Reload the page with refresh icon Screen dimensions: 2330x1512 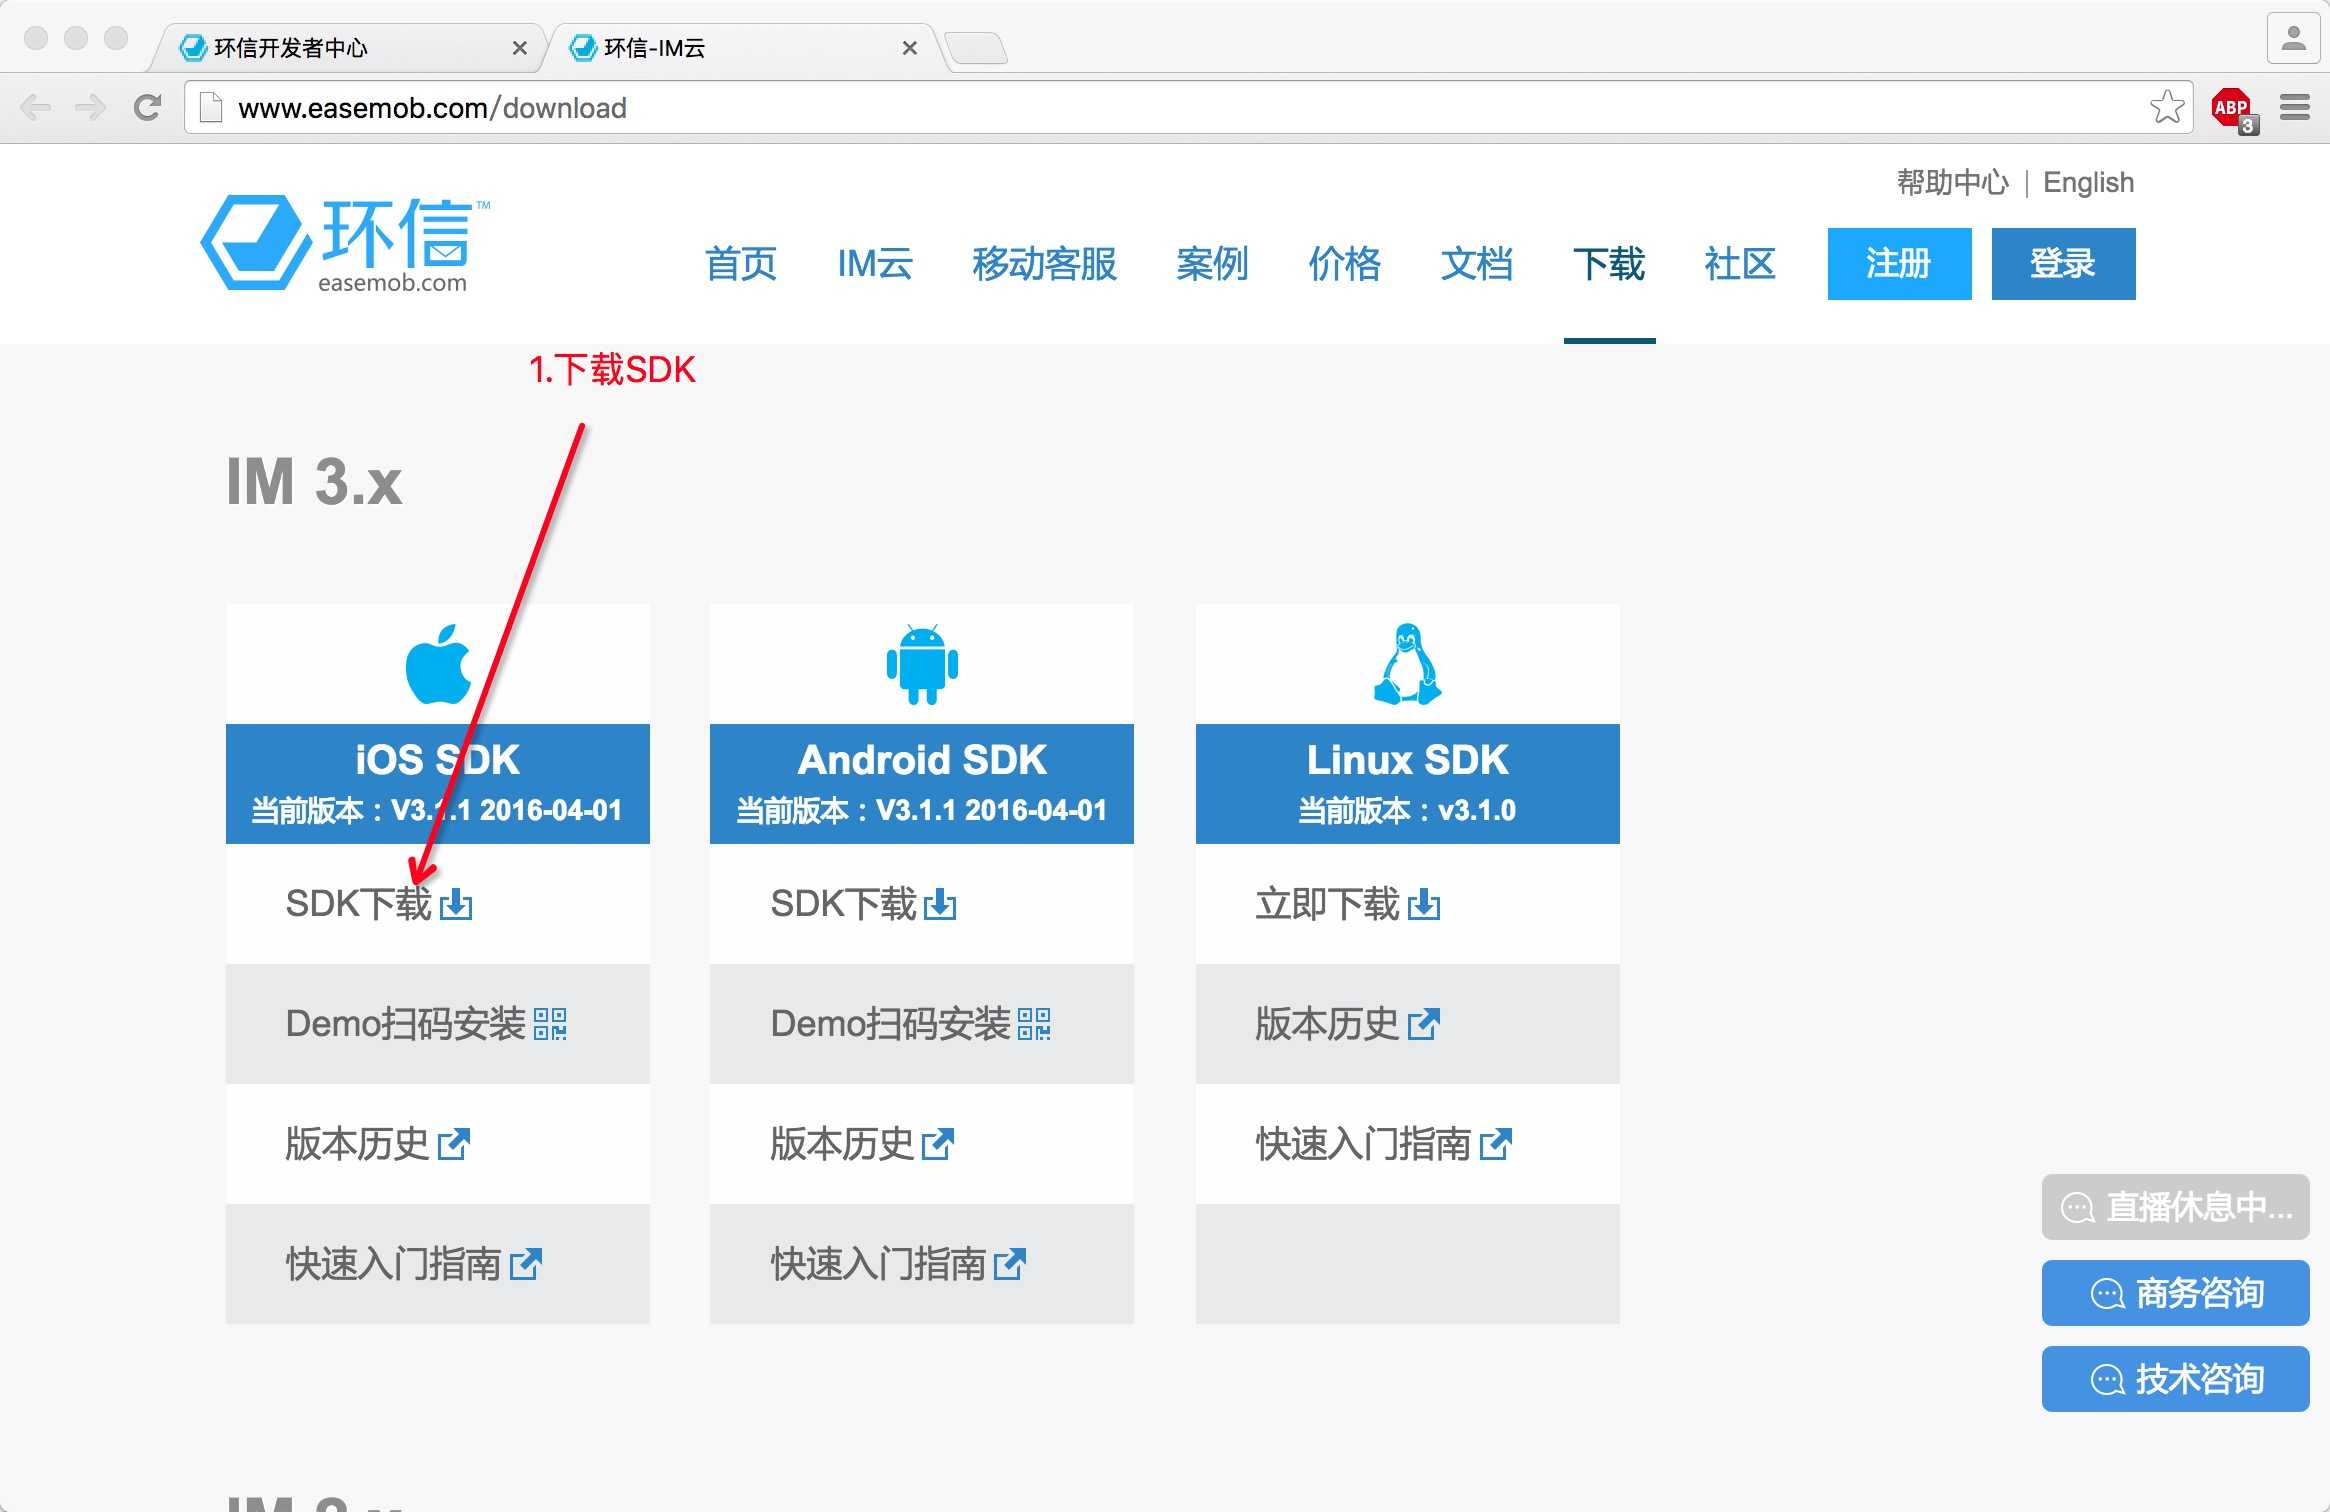pos(148,107)
